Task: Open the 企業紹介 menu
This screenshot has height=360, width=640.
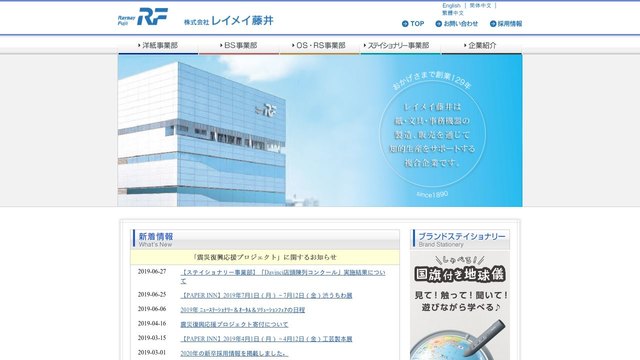Action: tap(482, 45)
